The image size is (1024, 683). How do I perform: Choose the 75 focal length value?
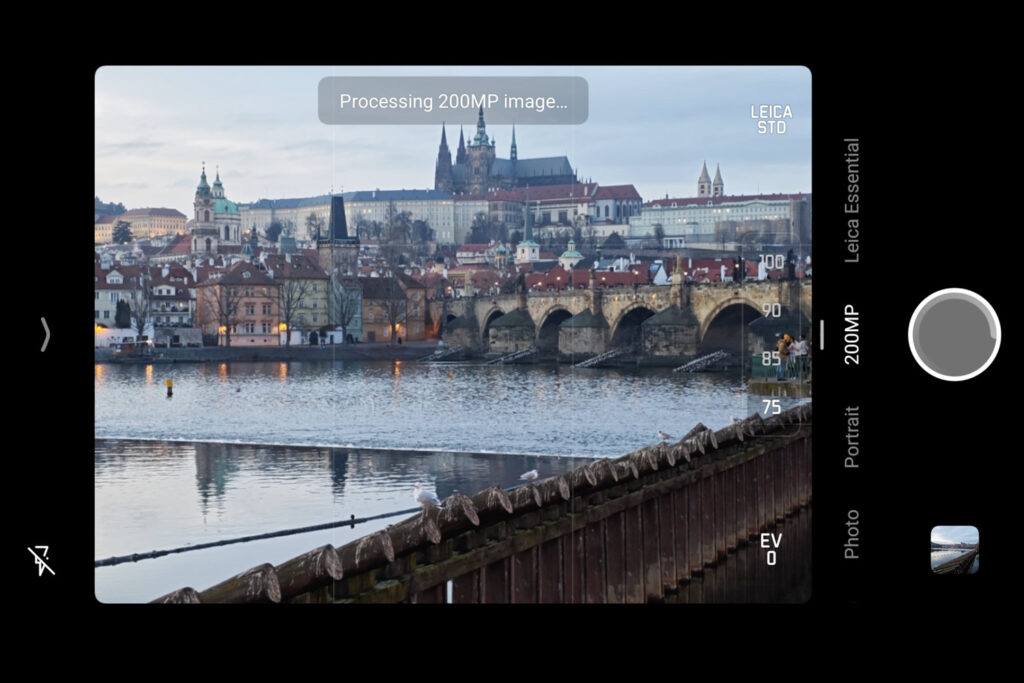[x=771, y=407]
